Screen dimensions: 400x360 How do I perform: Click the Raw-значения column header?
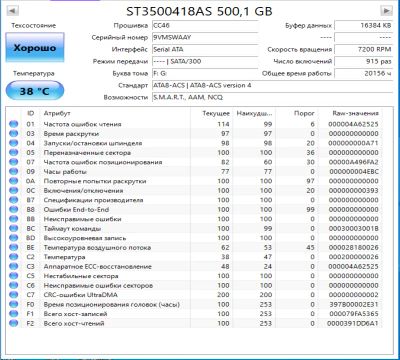coord(355,113)
